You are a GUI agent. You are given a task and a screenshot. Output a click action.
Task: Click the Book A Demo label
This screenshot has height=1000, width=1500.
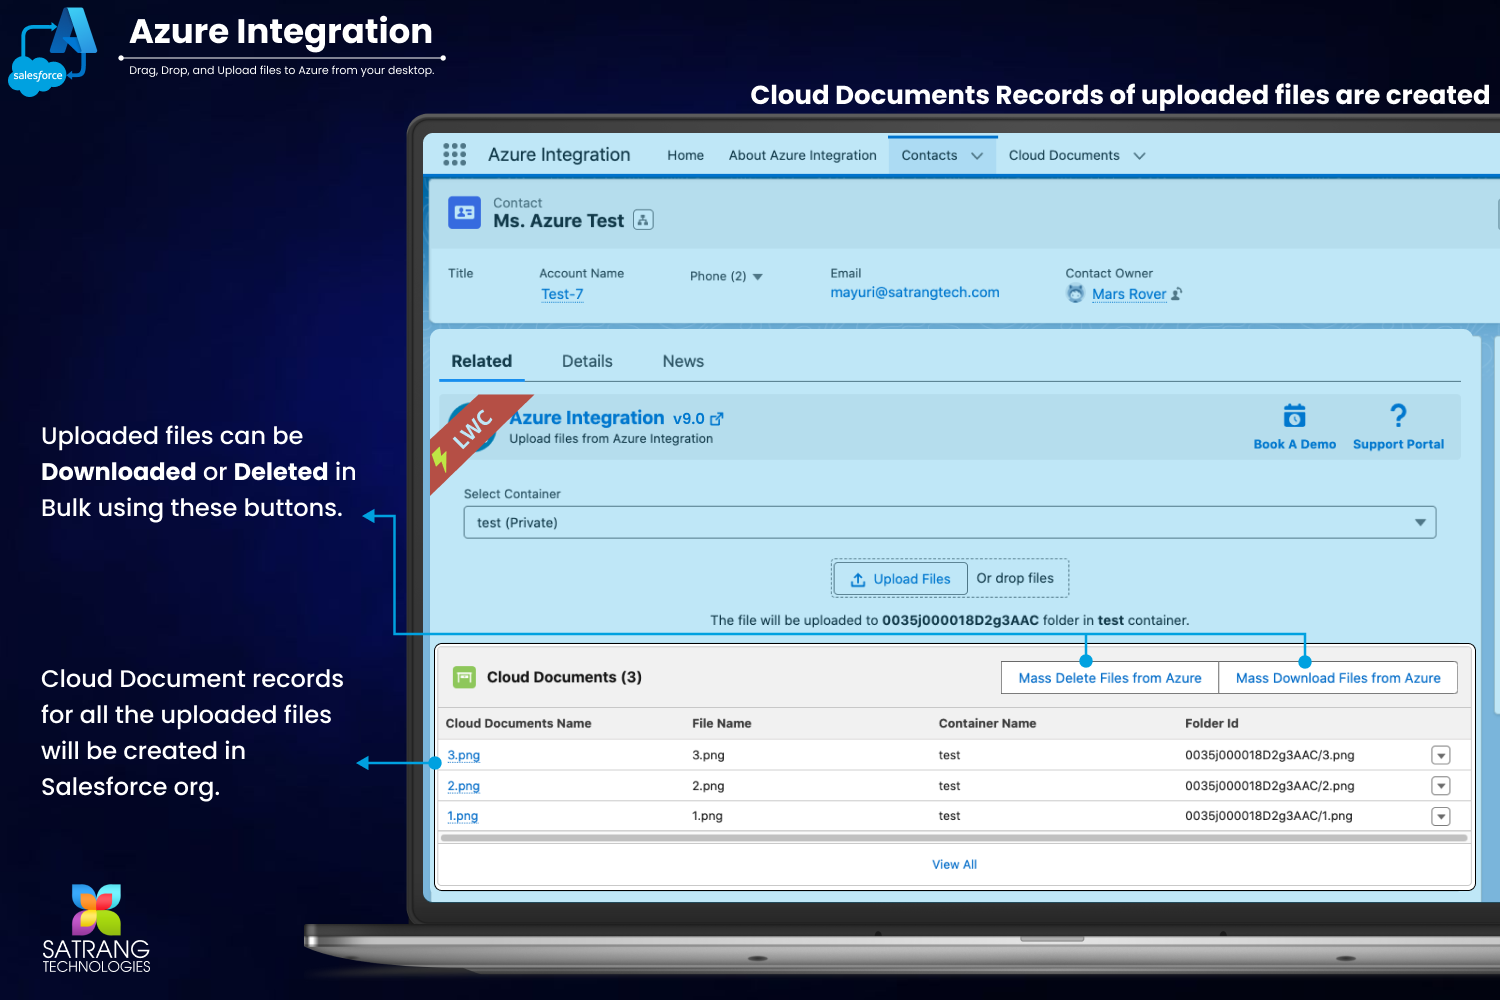click(1294, 444)
